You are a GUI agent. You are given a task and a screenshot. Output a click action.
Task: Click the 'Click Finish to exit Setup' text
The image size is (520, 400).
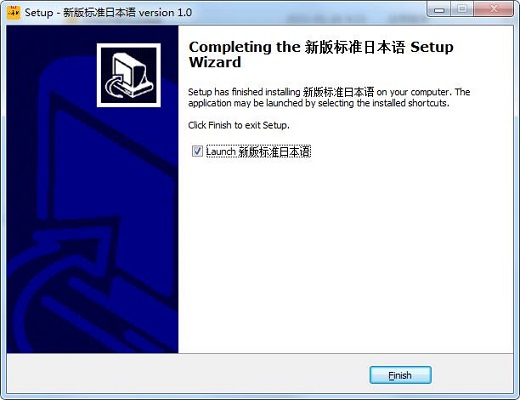[x=239, y=125]
